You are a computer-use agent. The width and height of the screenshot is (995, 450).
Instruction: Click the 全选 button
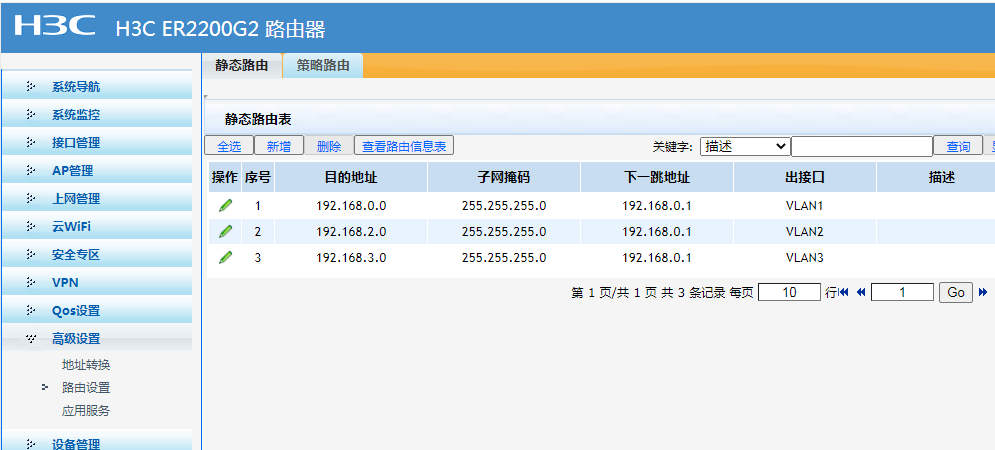[x=229, y=146]
